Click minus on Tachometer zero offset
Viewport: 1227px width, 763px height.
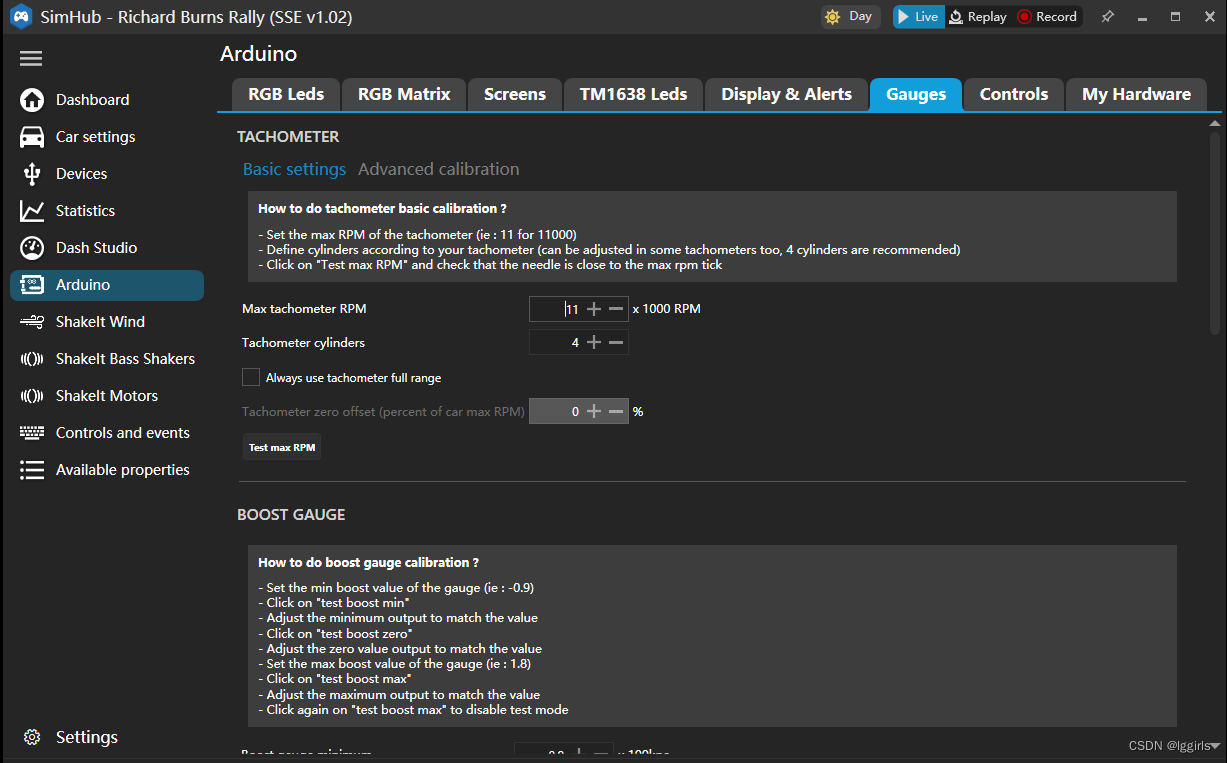pos(616,411)
